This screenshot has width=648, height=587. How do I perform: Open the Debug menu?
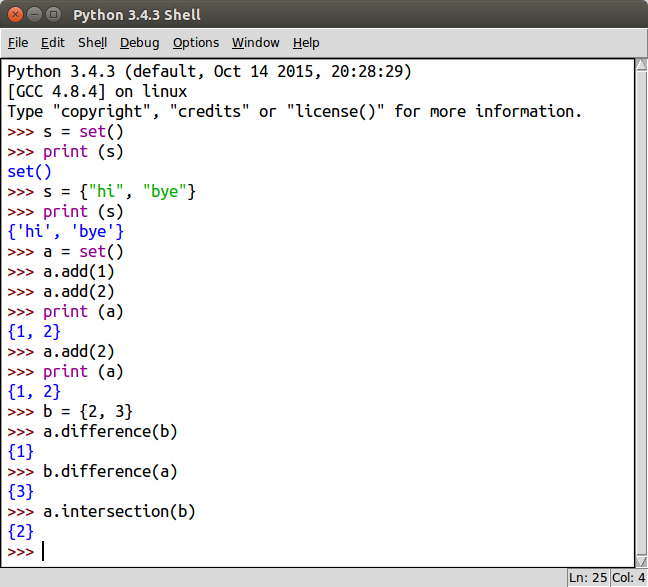(x=139, y=42)
